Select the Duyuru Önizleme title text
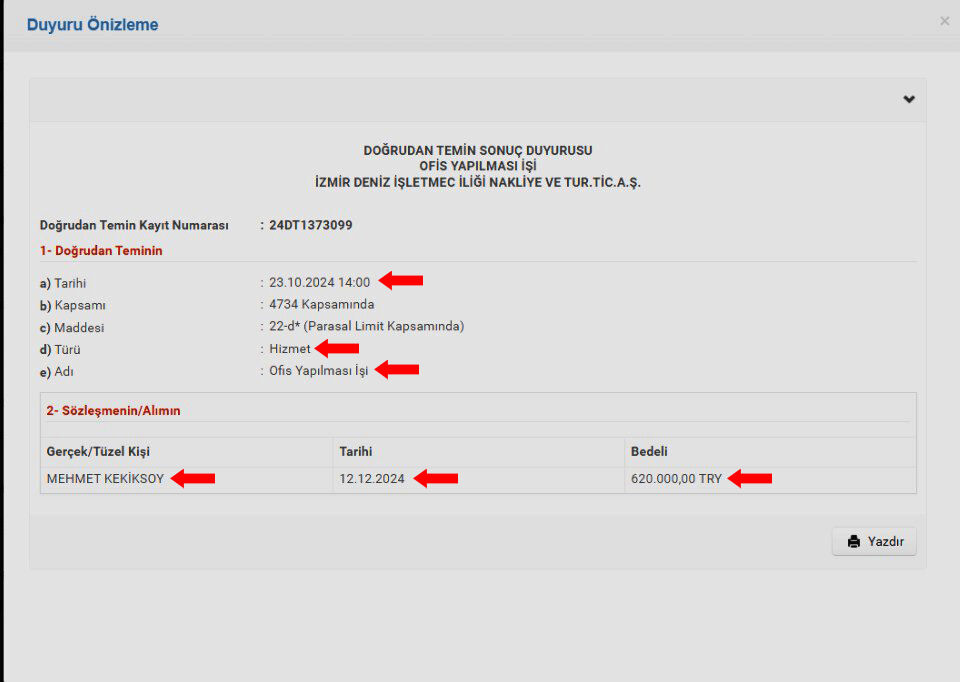Viewport: 960px width, 682px height. click(92, 24)
